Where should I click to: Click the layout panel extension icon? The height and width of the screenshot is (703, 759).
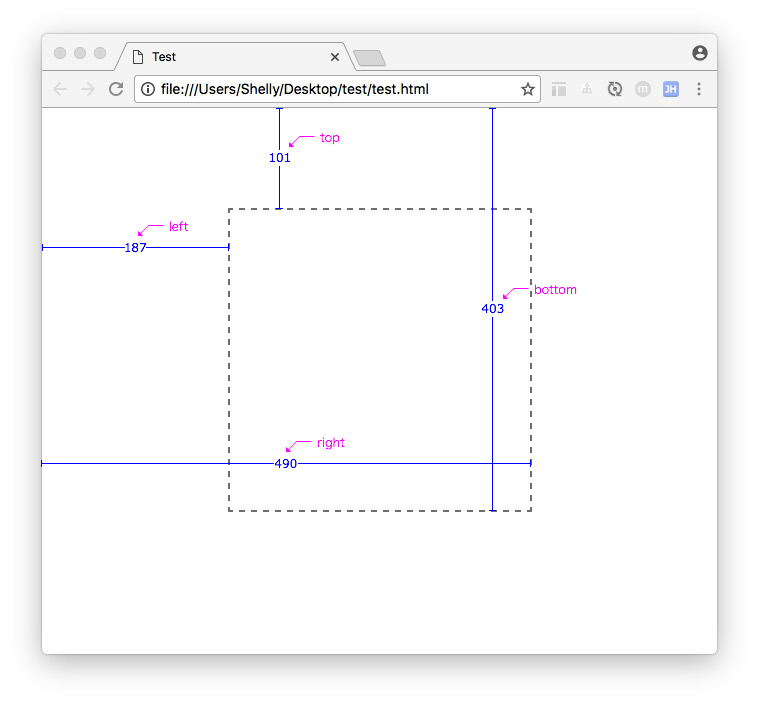(559, 89)
